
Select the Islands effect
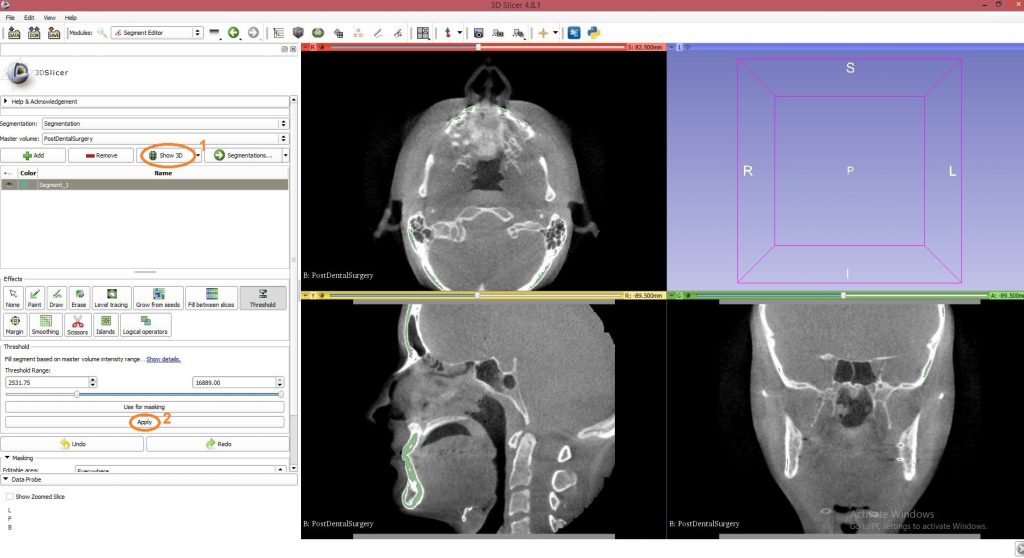point(105,325)
